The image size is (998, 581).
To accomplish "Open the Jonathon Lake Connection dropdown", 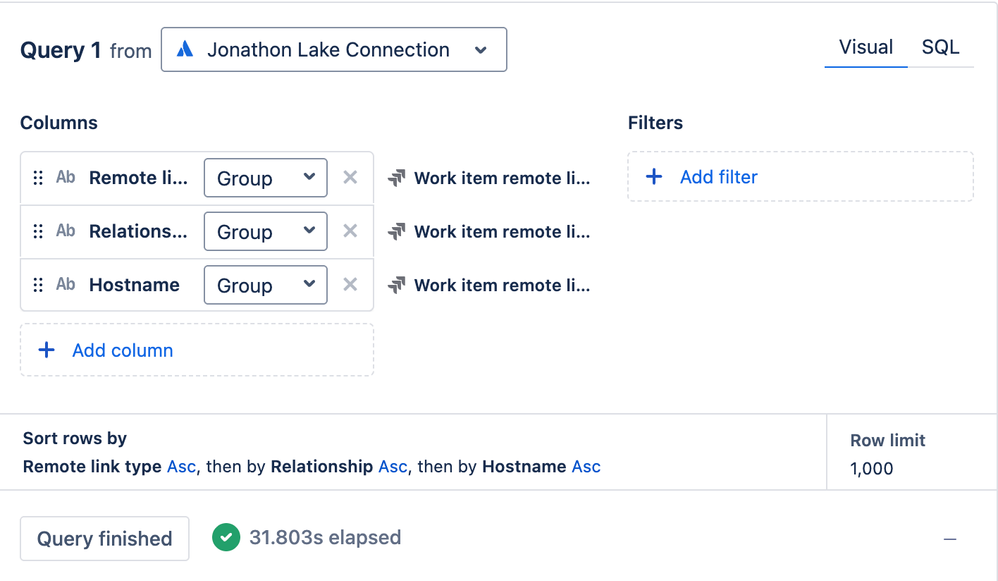I will [x=334, y=50].
